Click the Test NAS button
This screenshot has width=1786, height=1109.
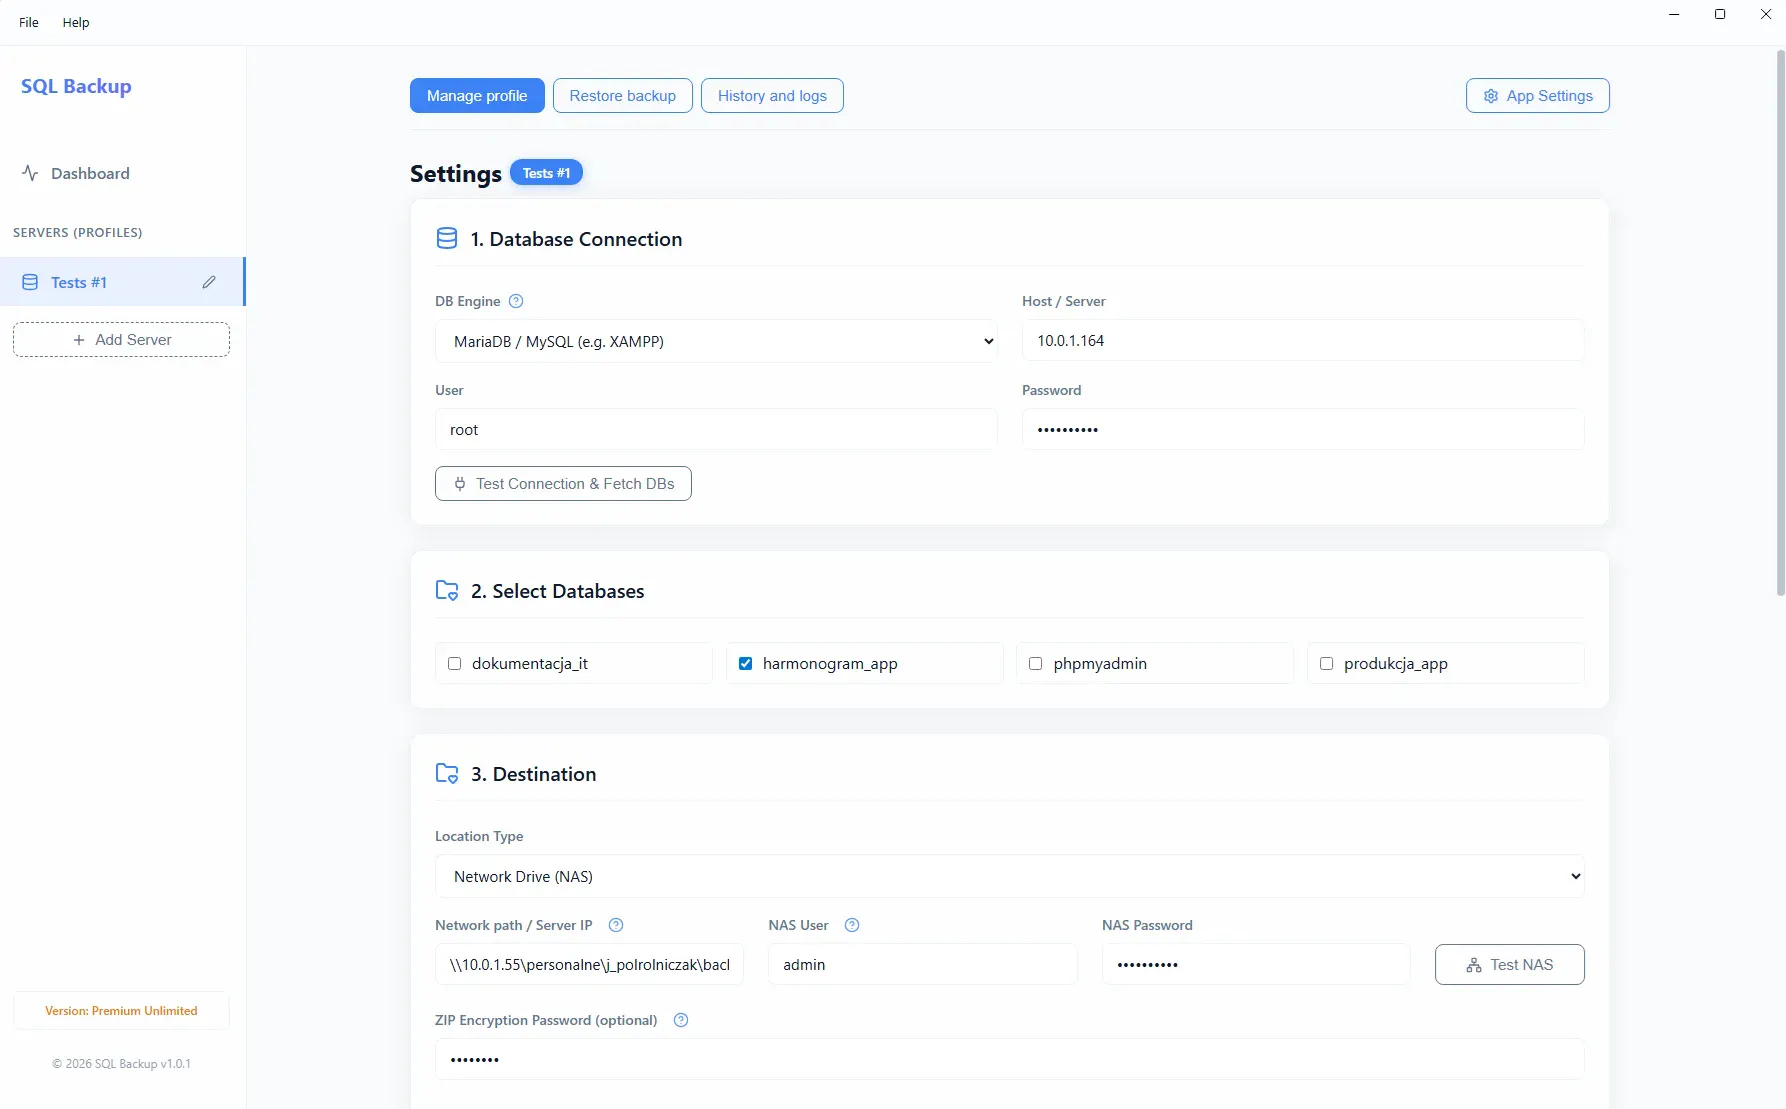[1510, 965]
